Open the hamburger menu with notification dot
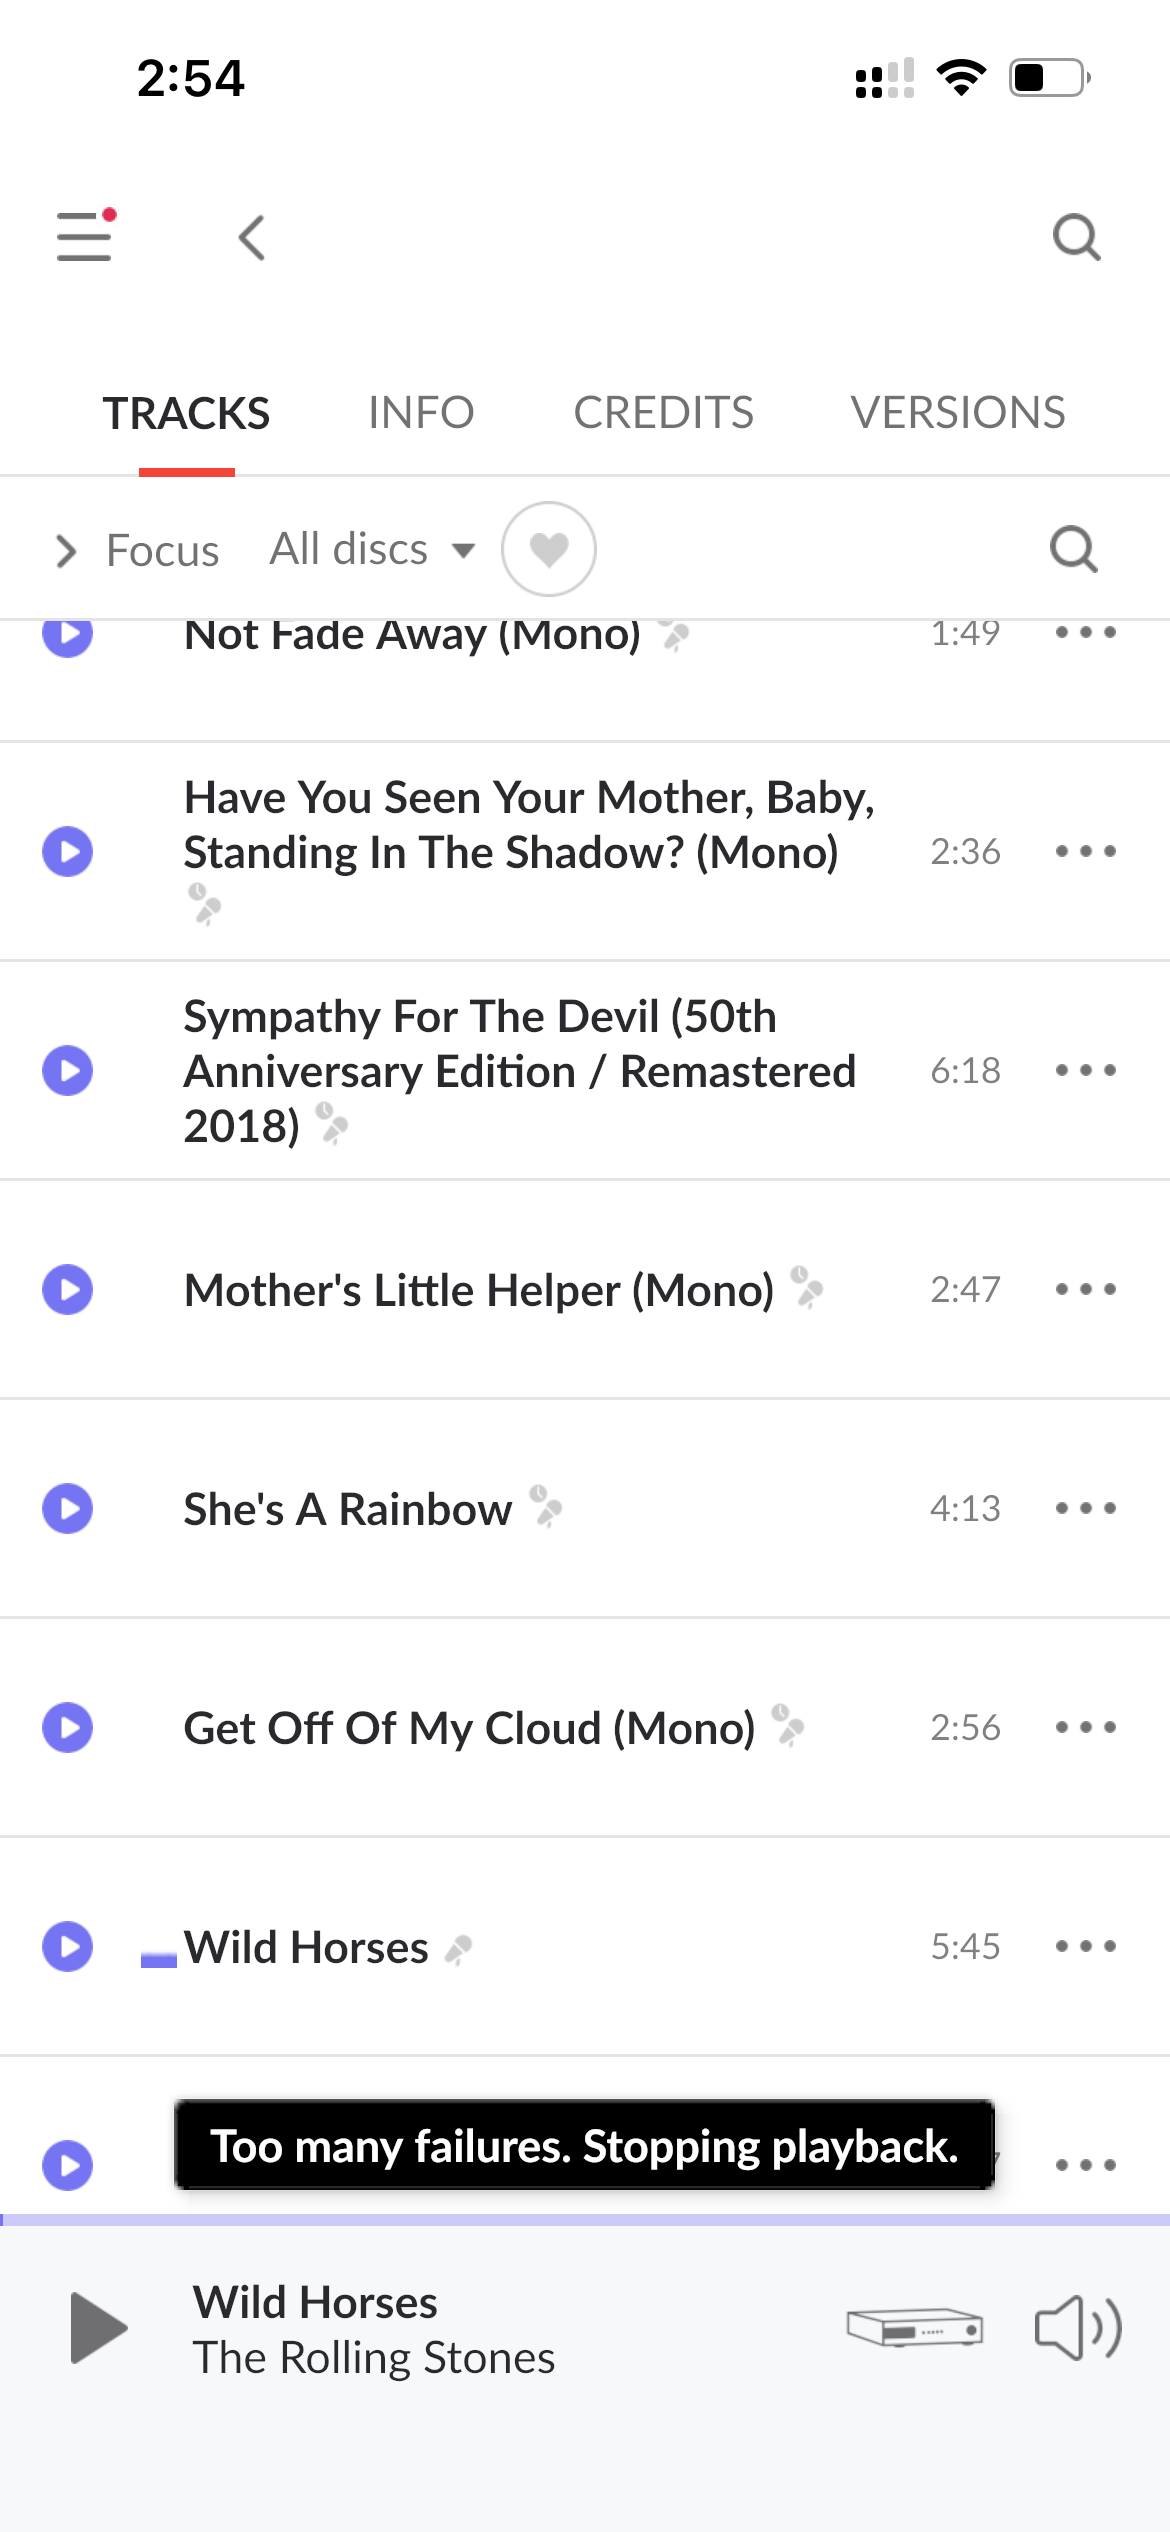The height and width of the screenshot is (2532, 1170). [85, 237]
